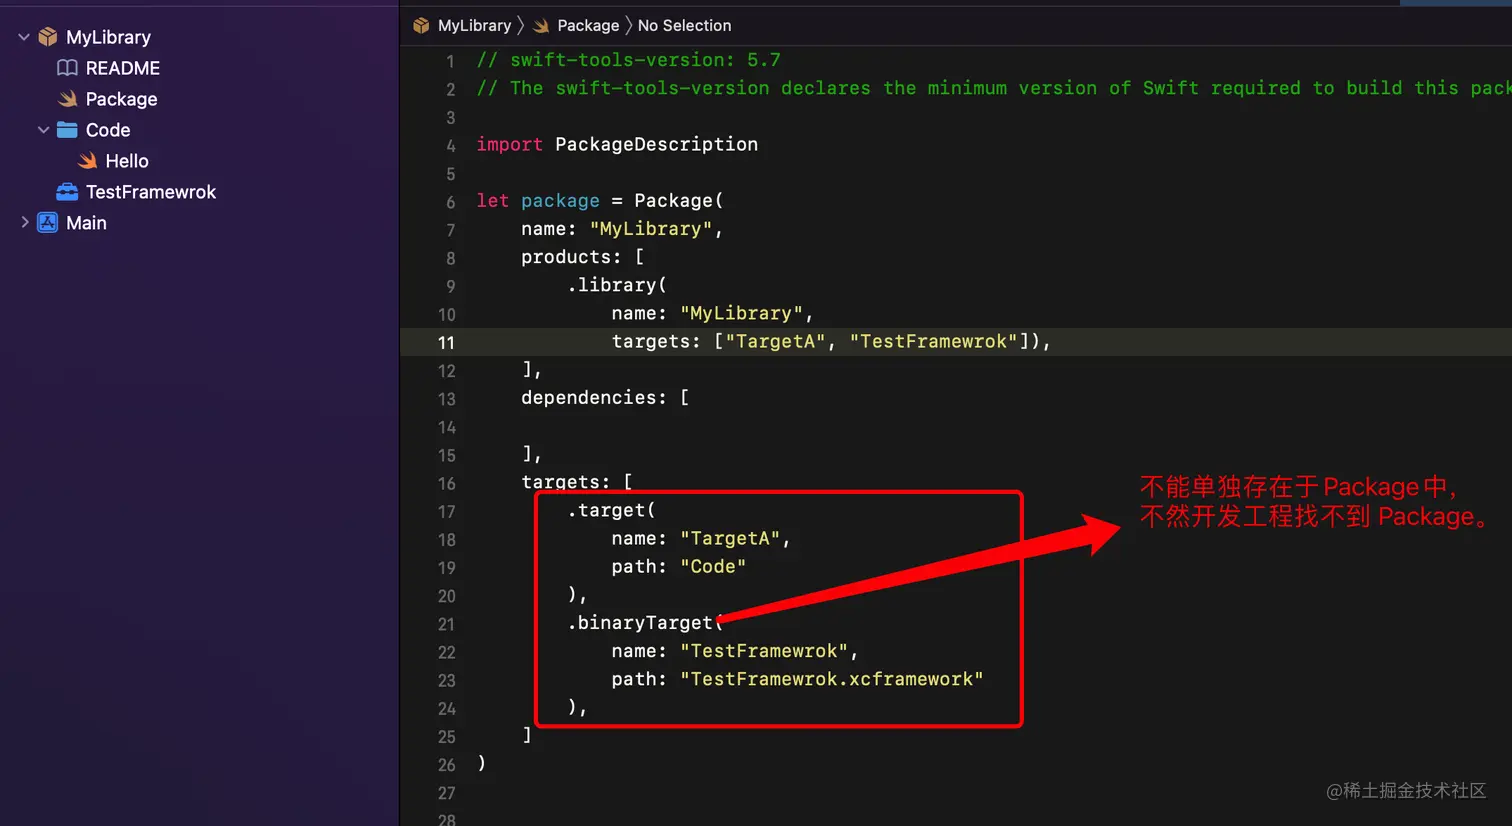
Task: Collapse the MyLibrary package disclosure chevron
Action: click(x=24, y=37)
